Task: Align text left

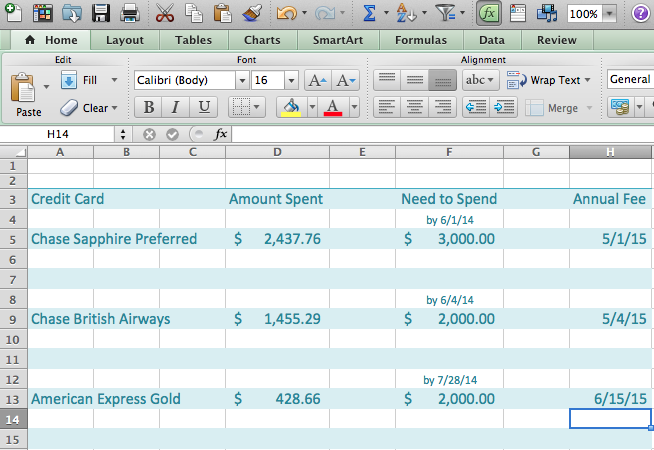Action: click(387, 108)
